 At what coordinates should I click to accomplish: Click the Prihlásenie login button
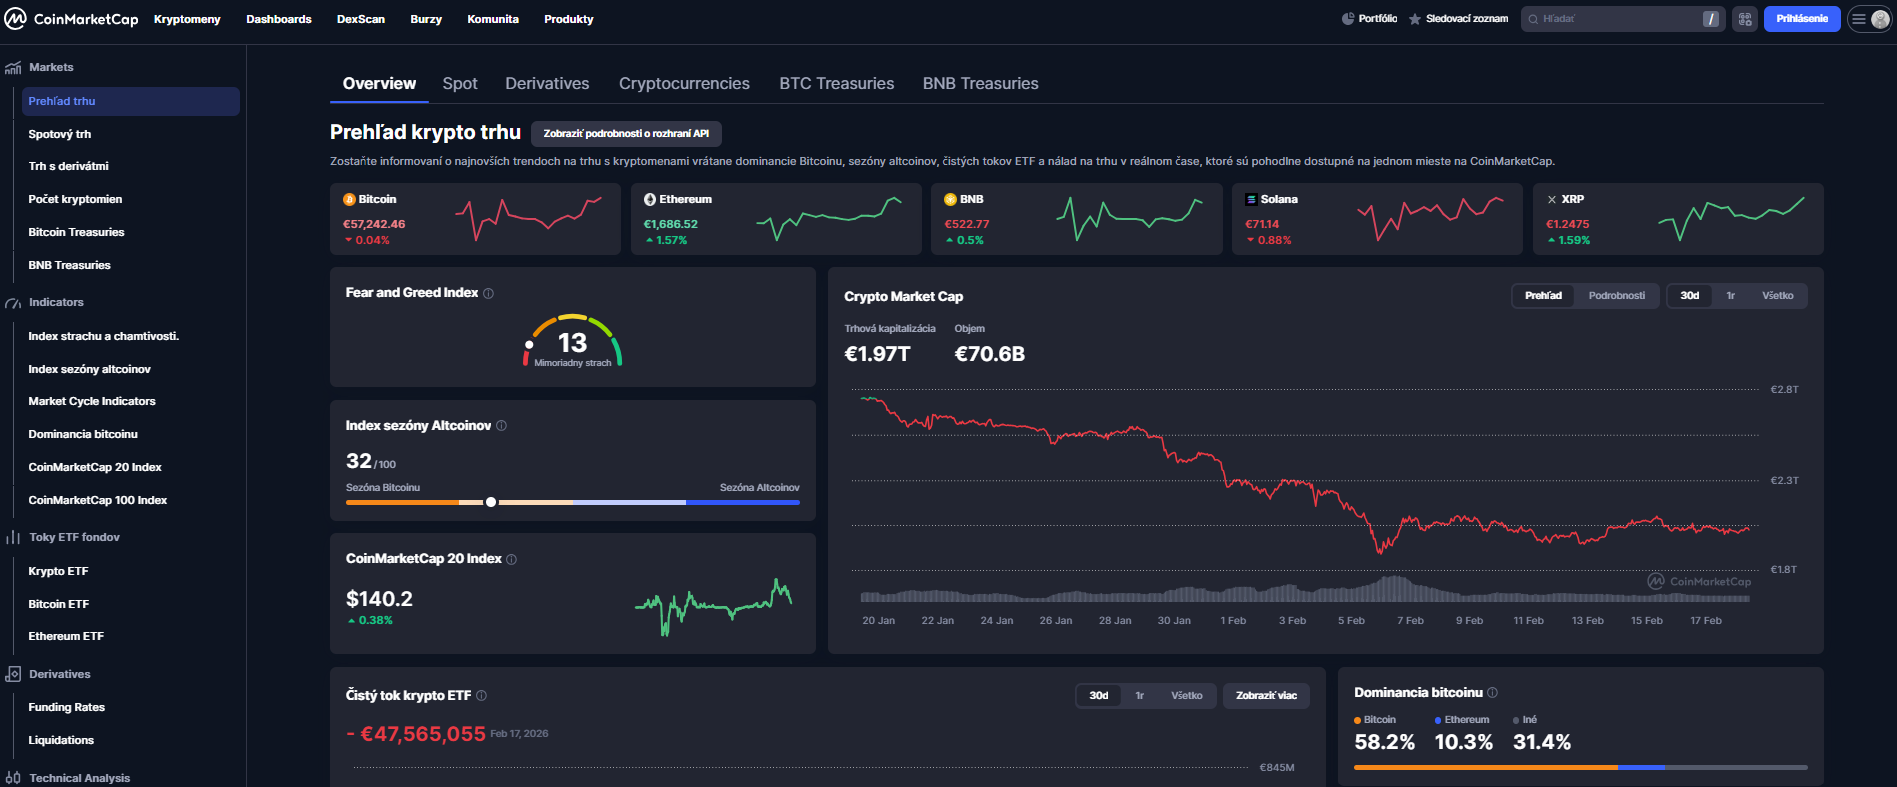(x=1801, y=19)
